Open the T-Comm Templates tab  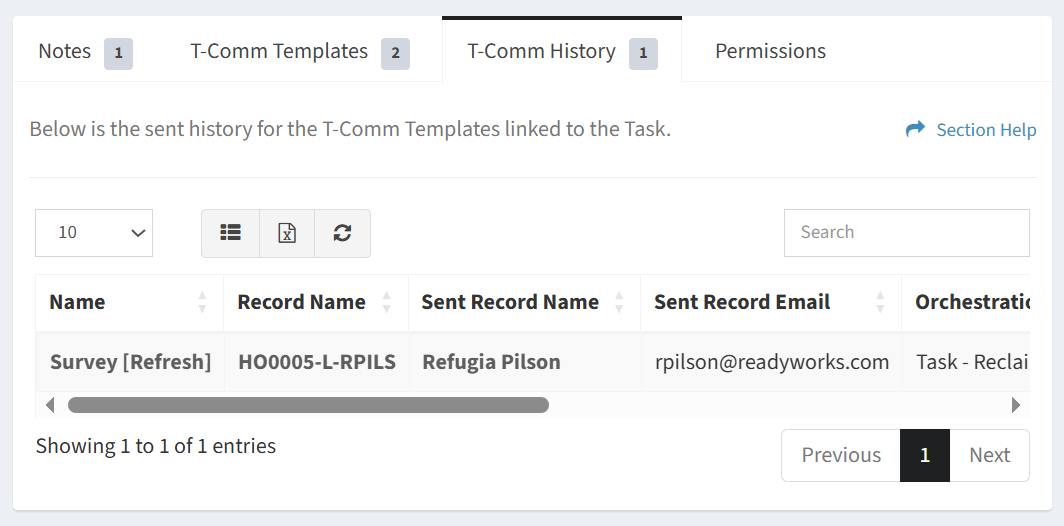pyautogui.click(x=280, y=51)
